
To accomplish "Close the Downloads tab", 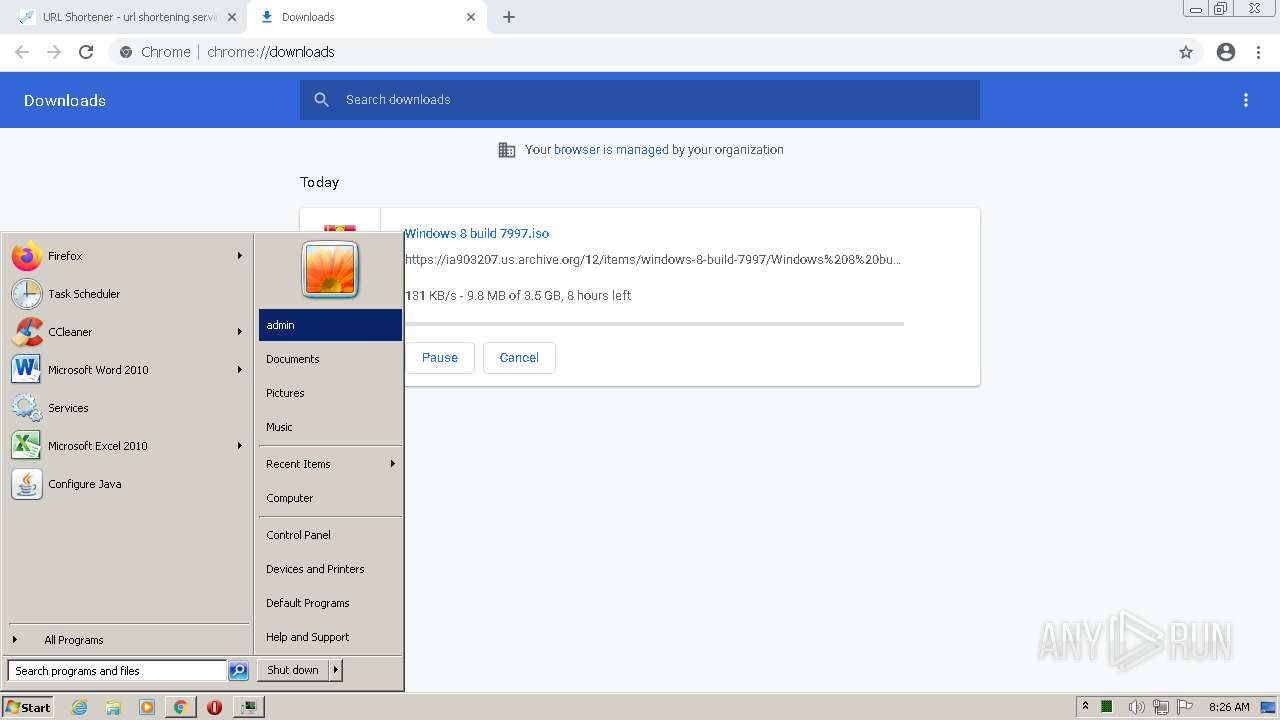I will [471, 17].
